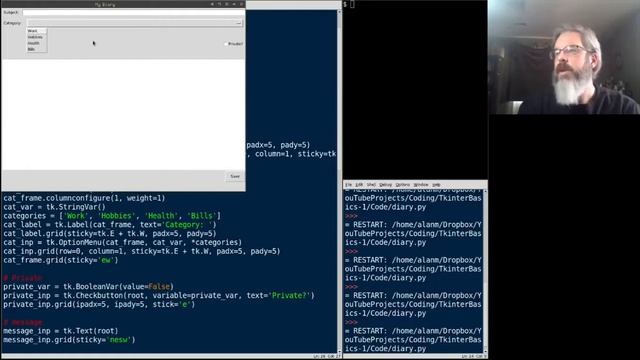Click the 'message_inp = tk.Text(root)' line
The image size is (640, 360).
61,331
